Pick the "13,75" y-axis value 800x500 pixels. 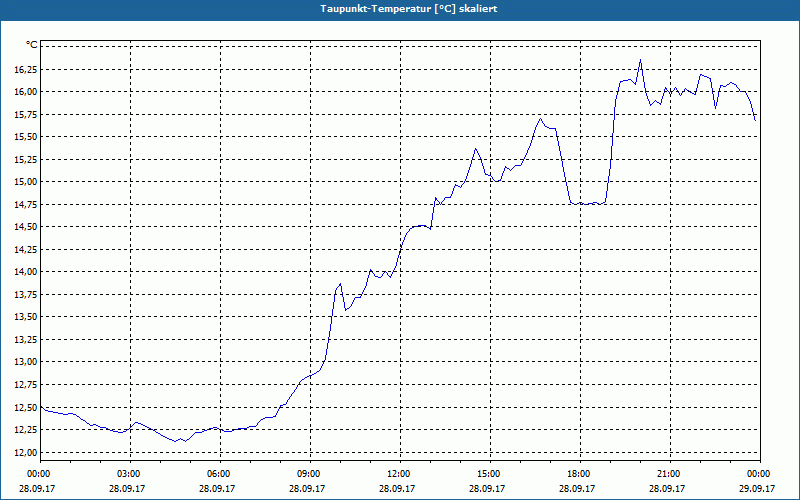[26, 294]
